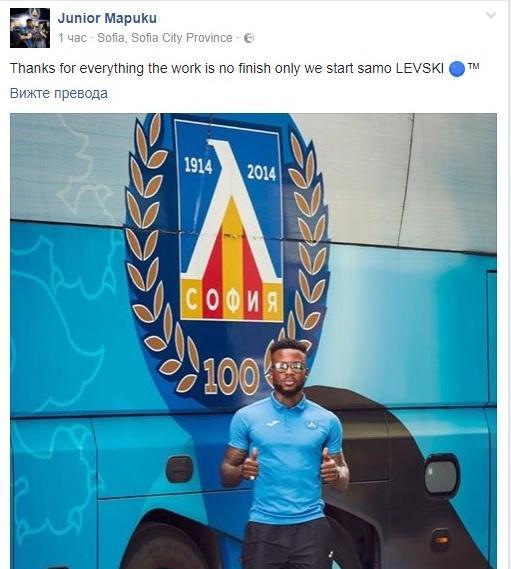511x569 pixels.
Task: Click the 'СОФИЯ' banner on the crest
Action: click(x=232, y=300)
